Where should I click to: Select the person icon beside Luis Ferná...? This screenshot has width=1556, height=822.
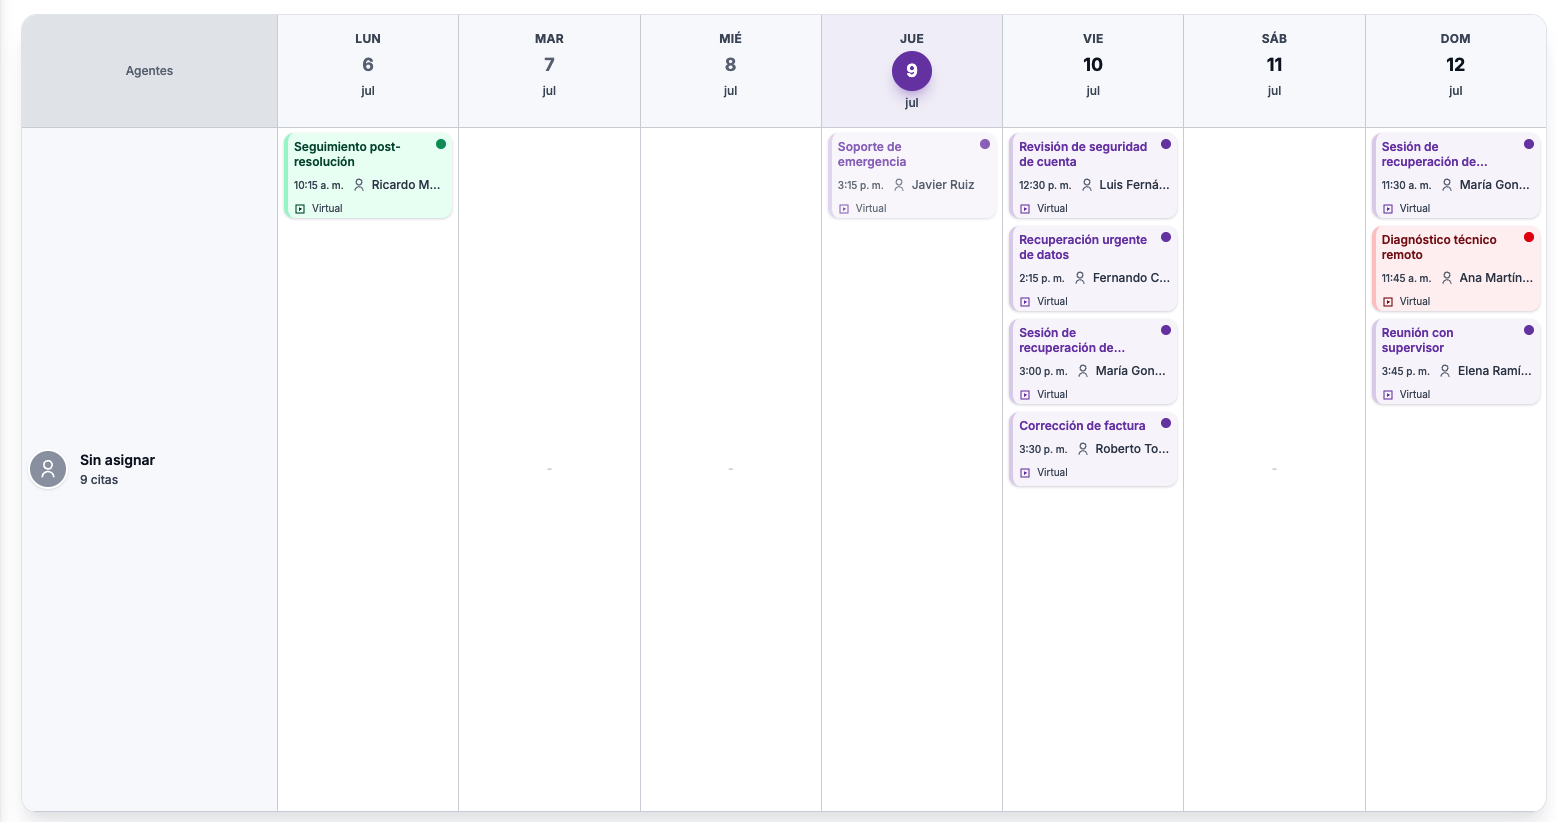click(1087, 185)
